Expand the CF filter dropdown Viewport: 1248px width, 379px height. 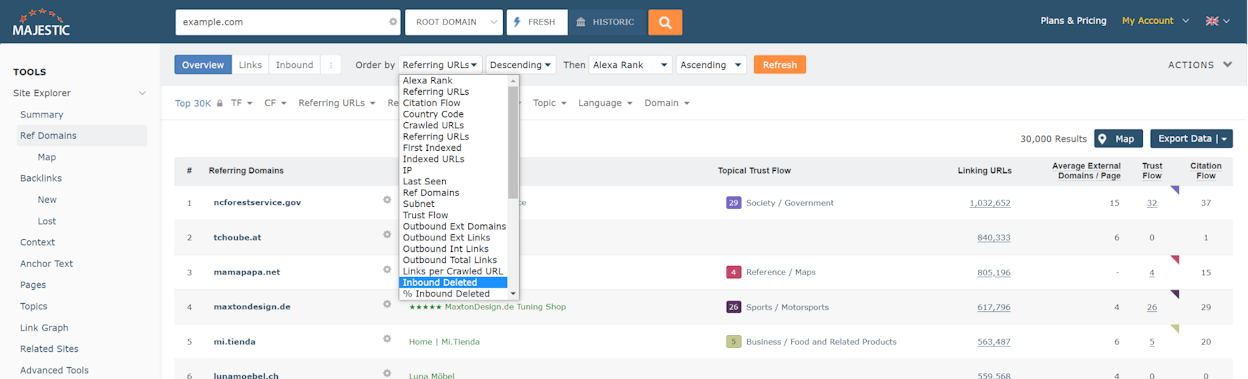[x=276, y=103]
